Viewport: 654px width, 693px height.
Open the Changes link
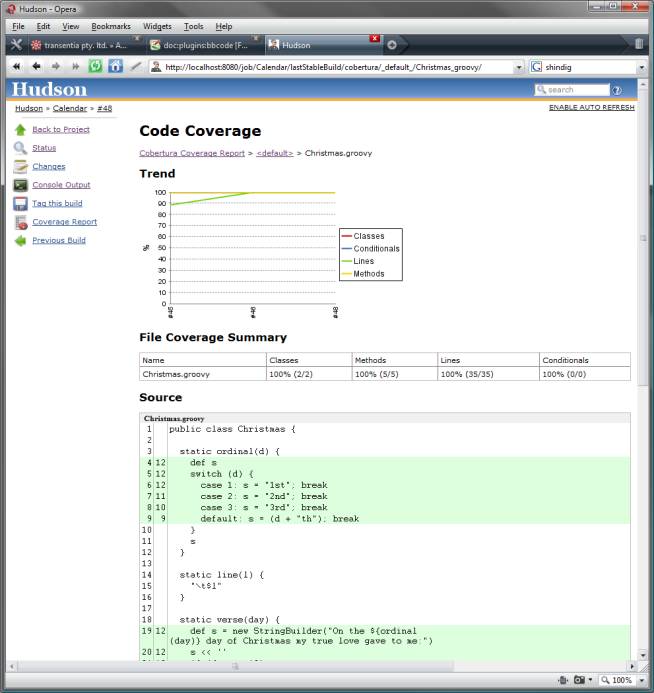[x=49, y=167]
